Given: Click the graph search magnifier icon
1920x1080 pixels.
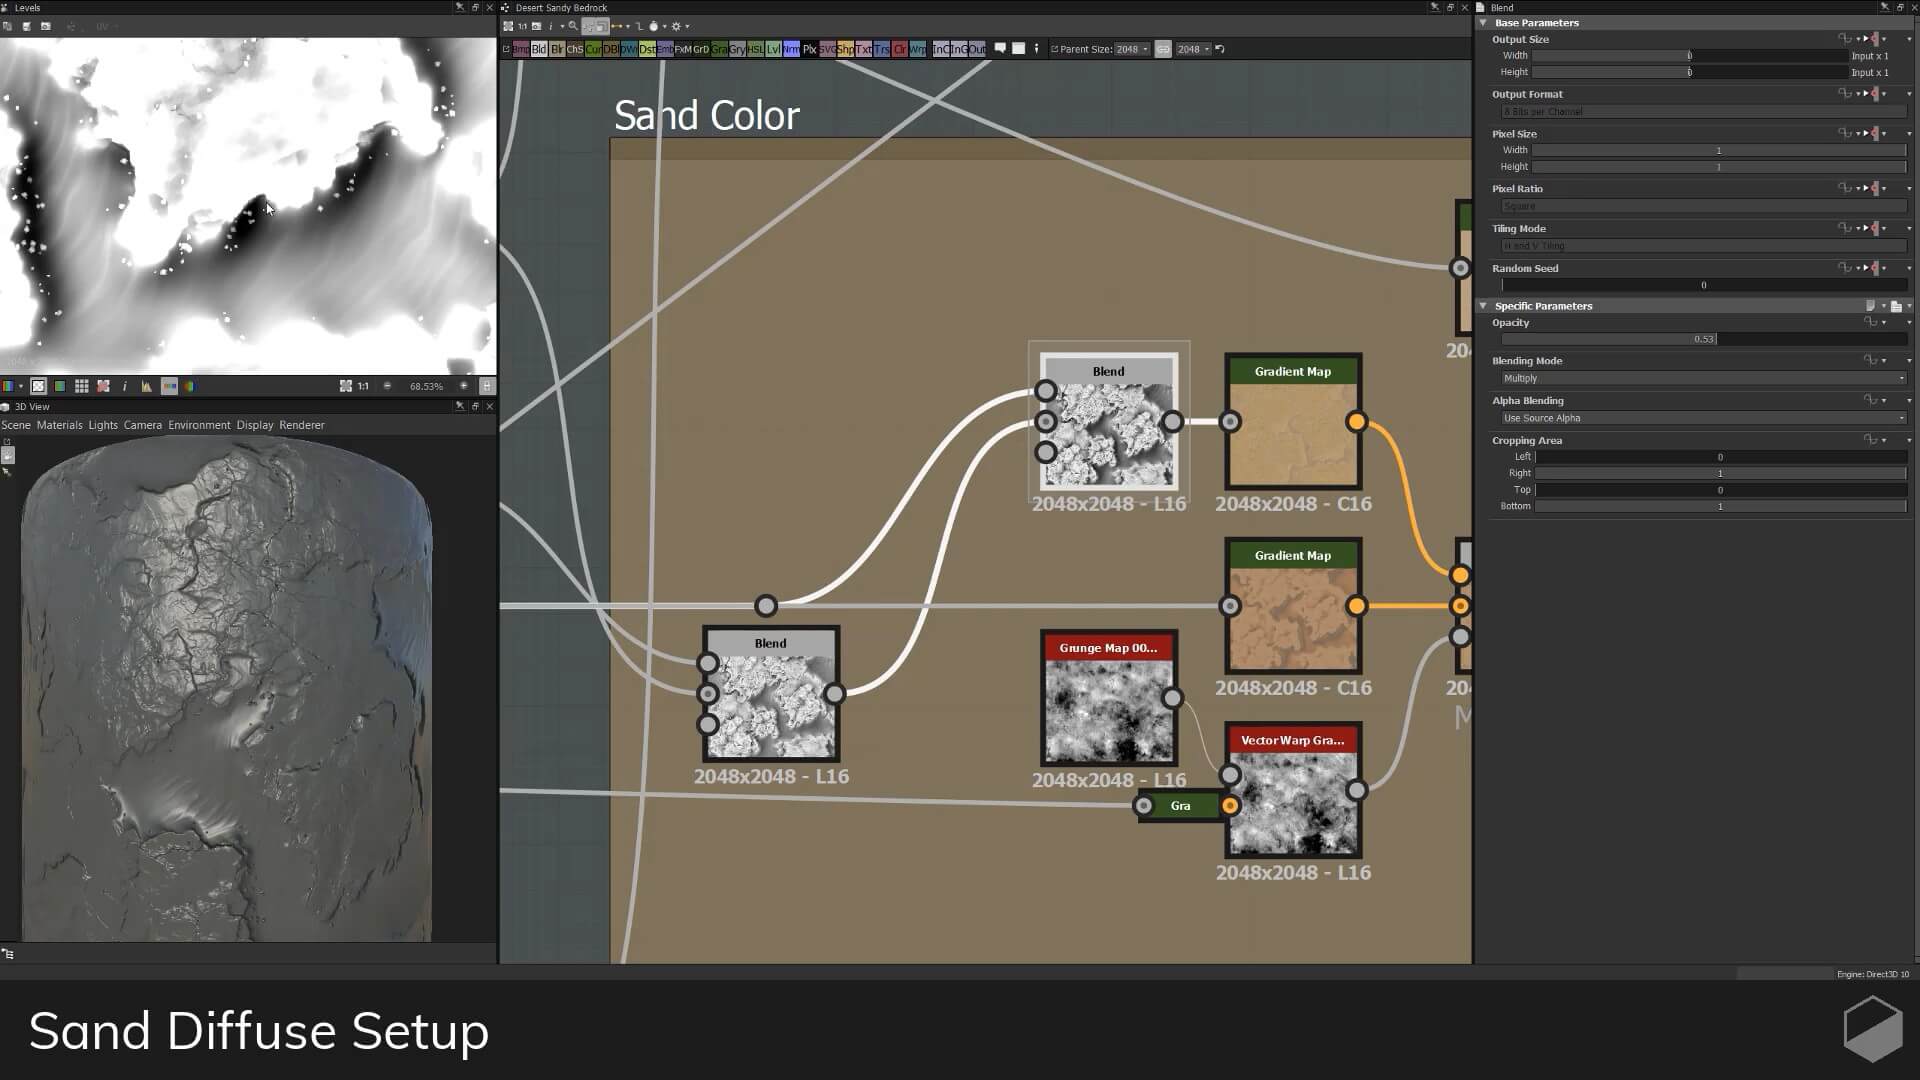Looking at the screenshot, I should click(x=573, y=26).
